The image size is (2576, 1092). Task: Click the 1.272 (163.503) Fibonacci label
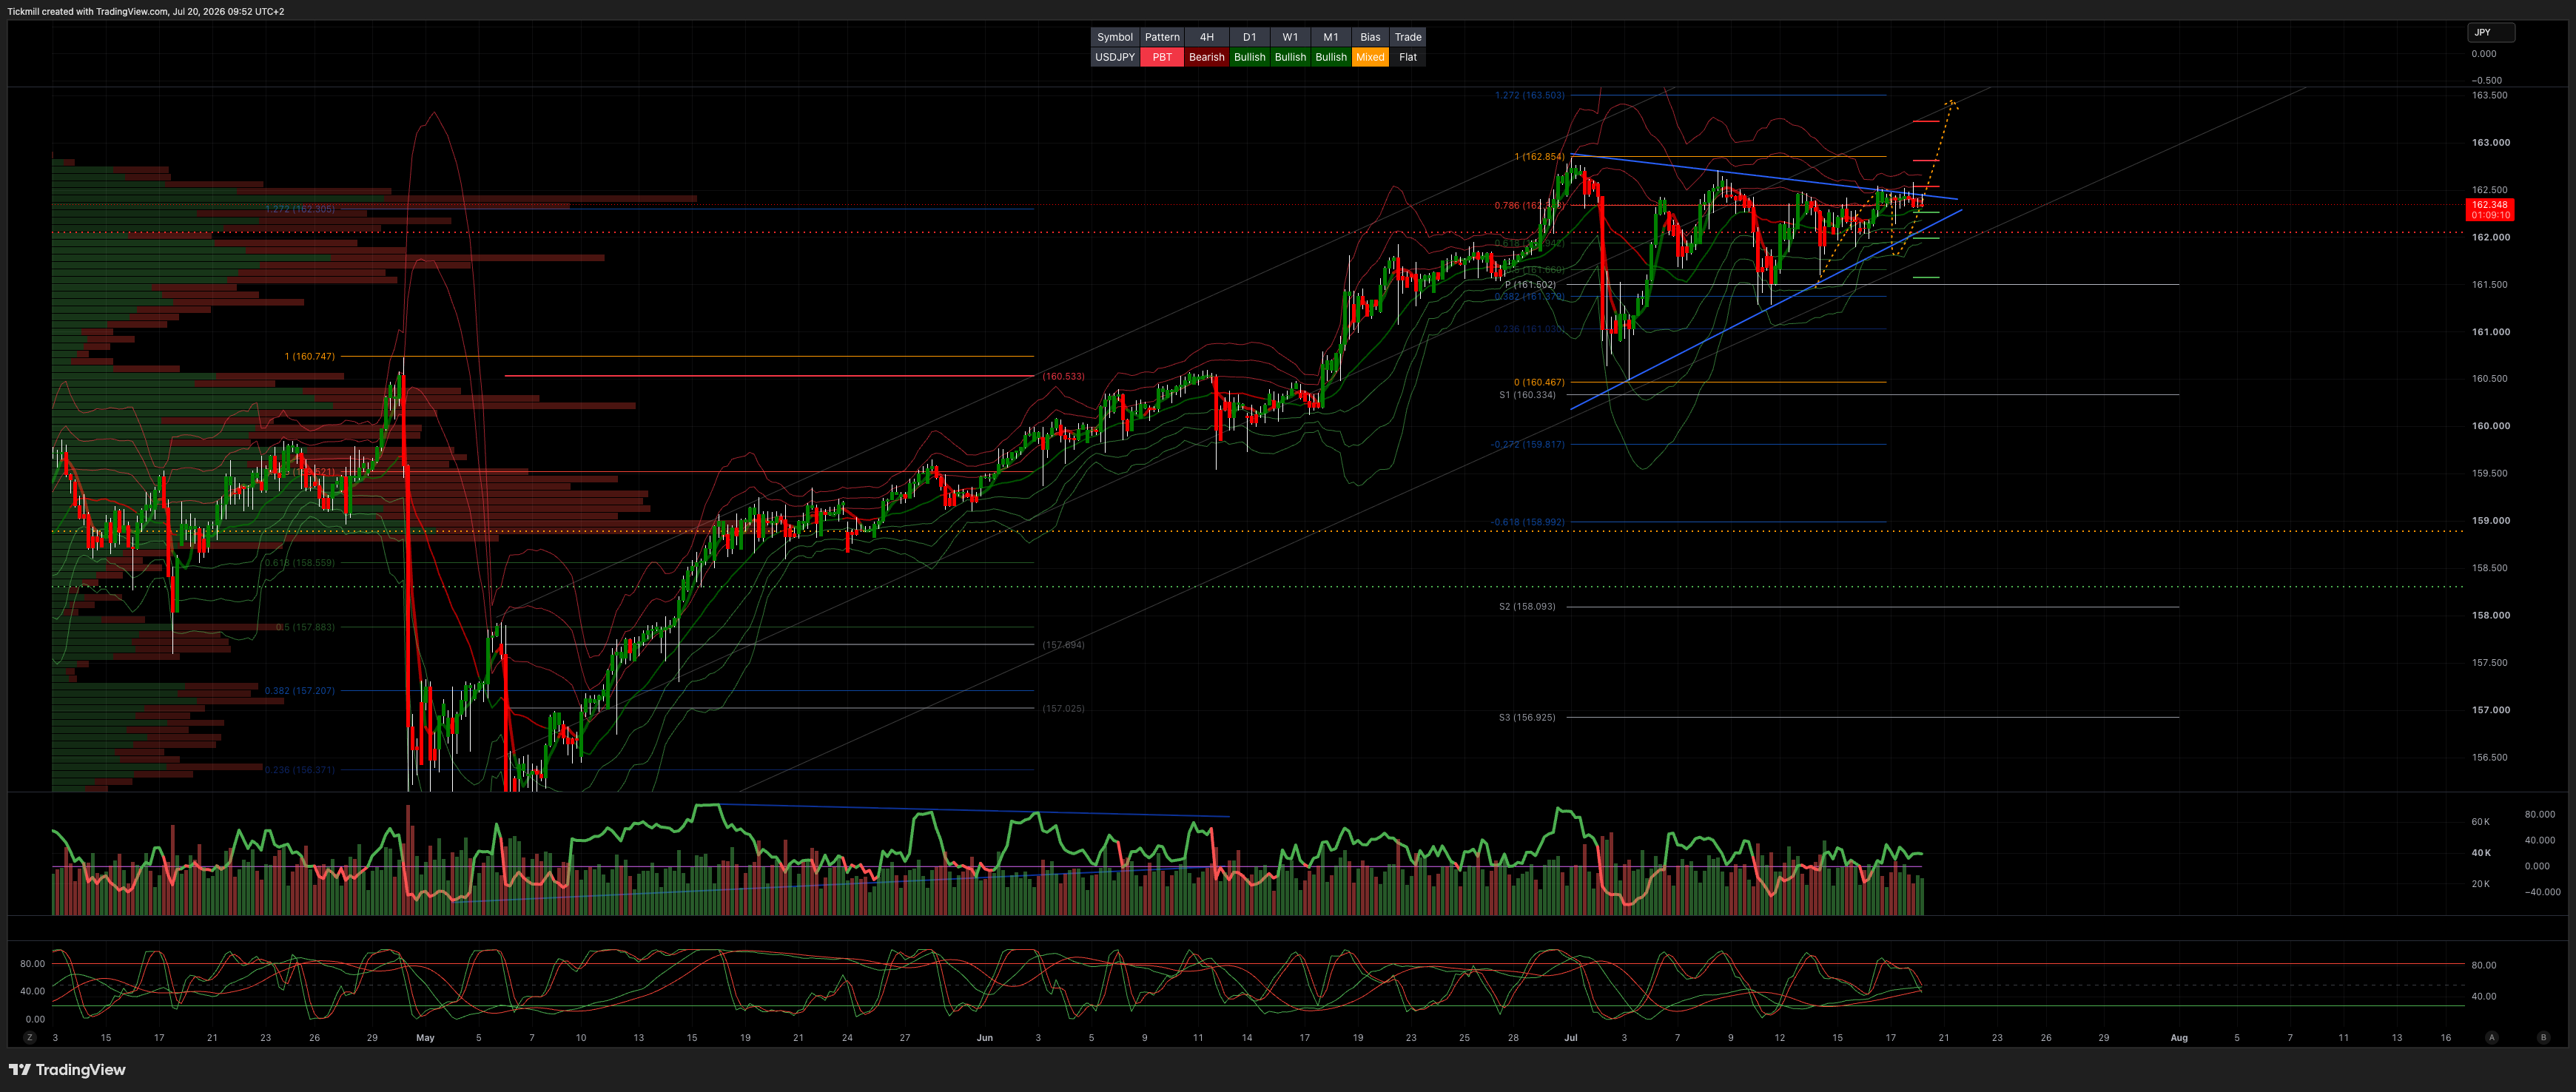click(x=1529, y=95)
